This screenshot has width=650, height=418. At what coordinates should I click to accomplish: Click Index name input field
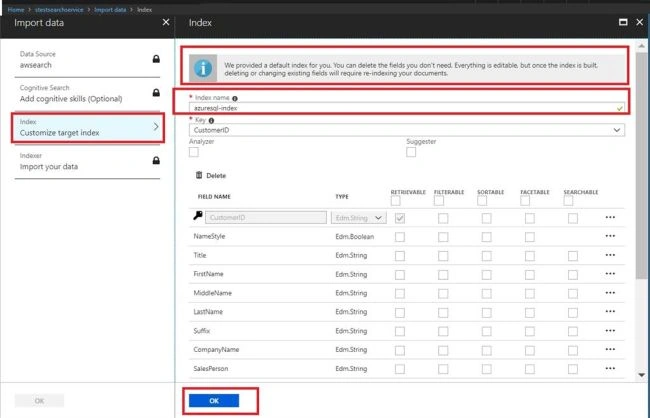(407, 108)
